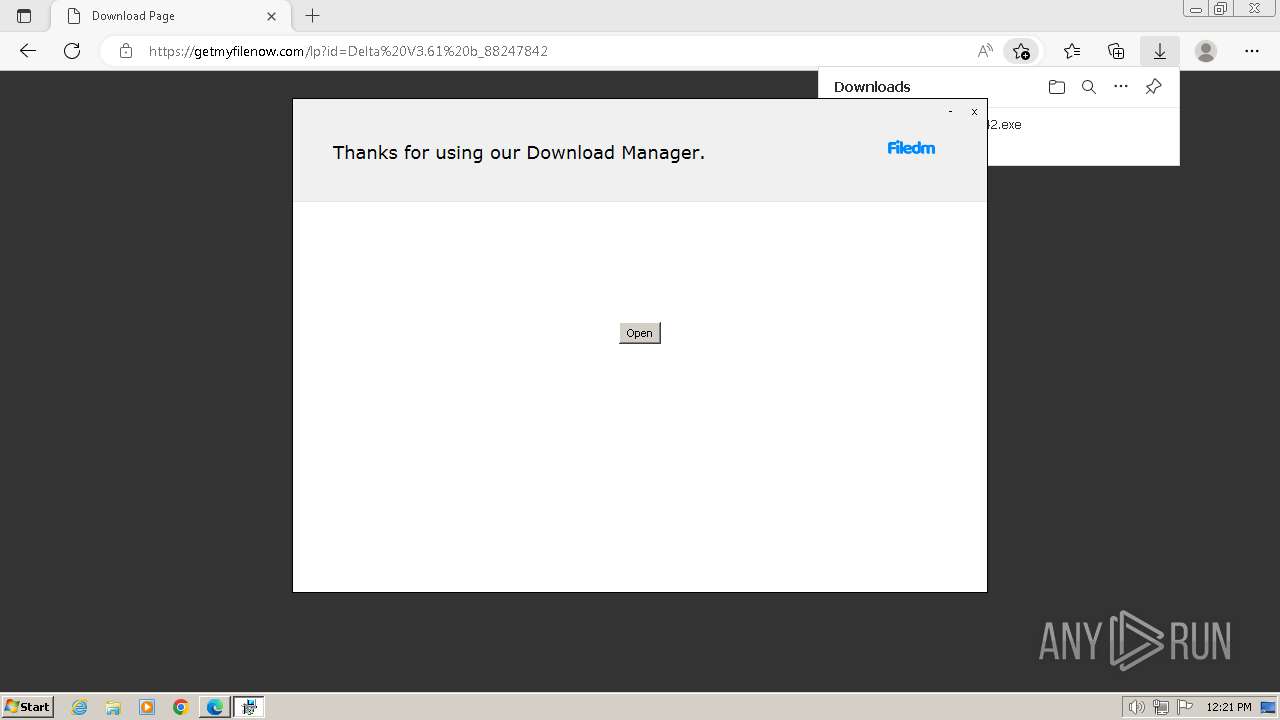Image resolution: width=1280 pixels, height=720 pixels.
Task: Close the Download Page tab
Action: (272, 16)
